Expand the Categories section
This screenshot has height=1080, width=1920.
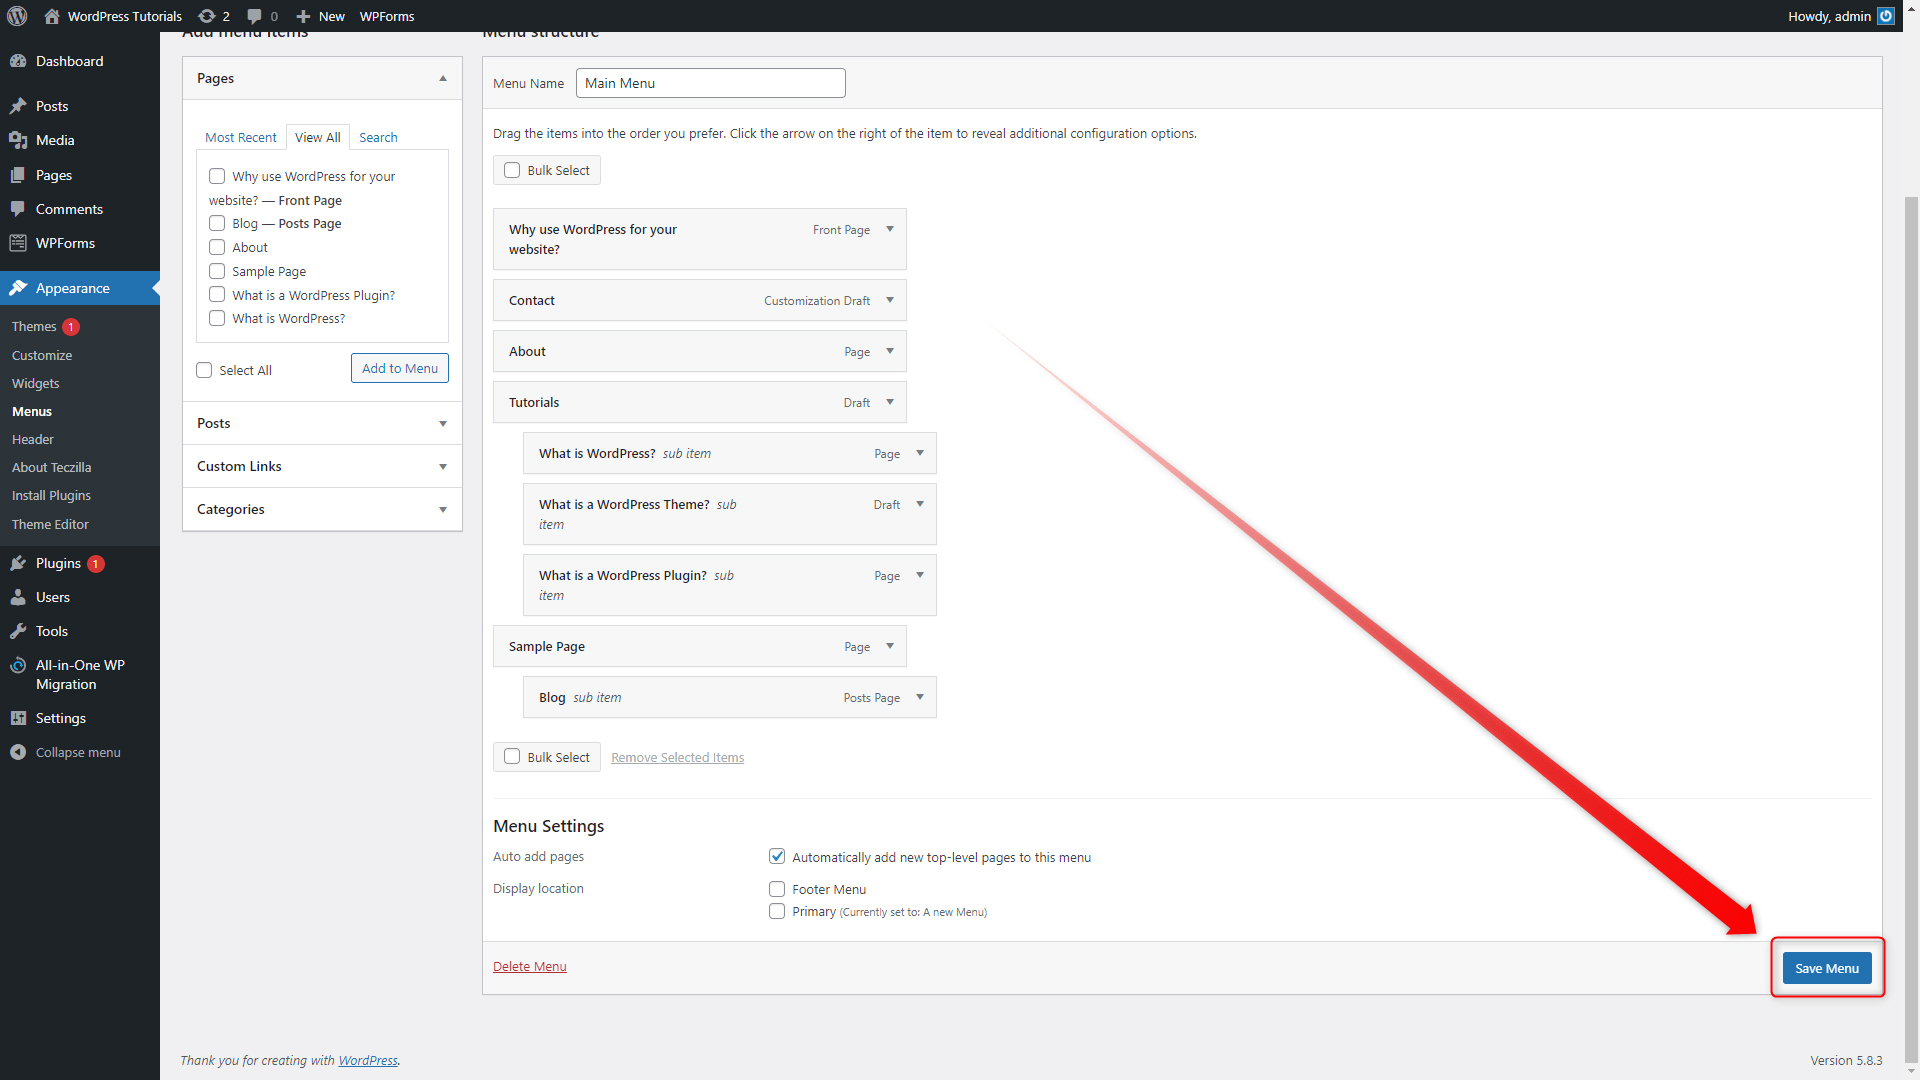[443, 509]
